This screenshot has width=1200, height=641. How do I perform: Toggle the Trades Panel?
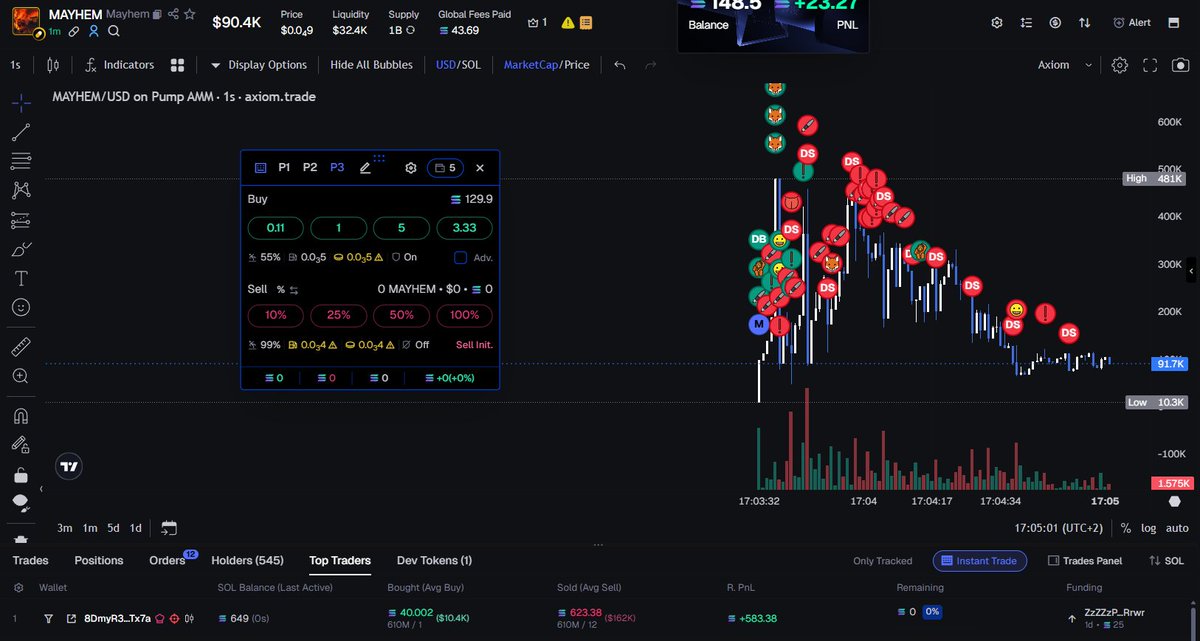(1084, 561)
